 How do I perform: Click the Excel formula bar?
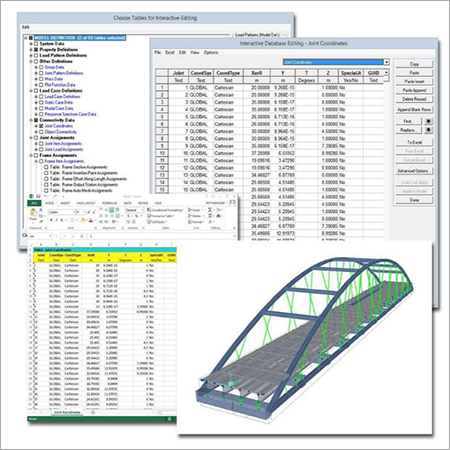click(x=162, y=236)
